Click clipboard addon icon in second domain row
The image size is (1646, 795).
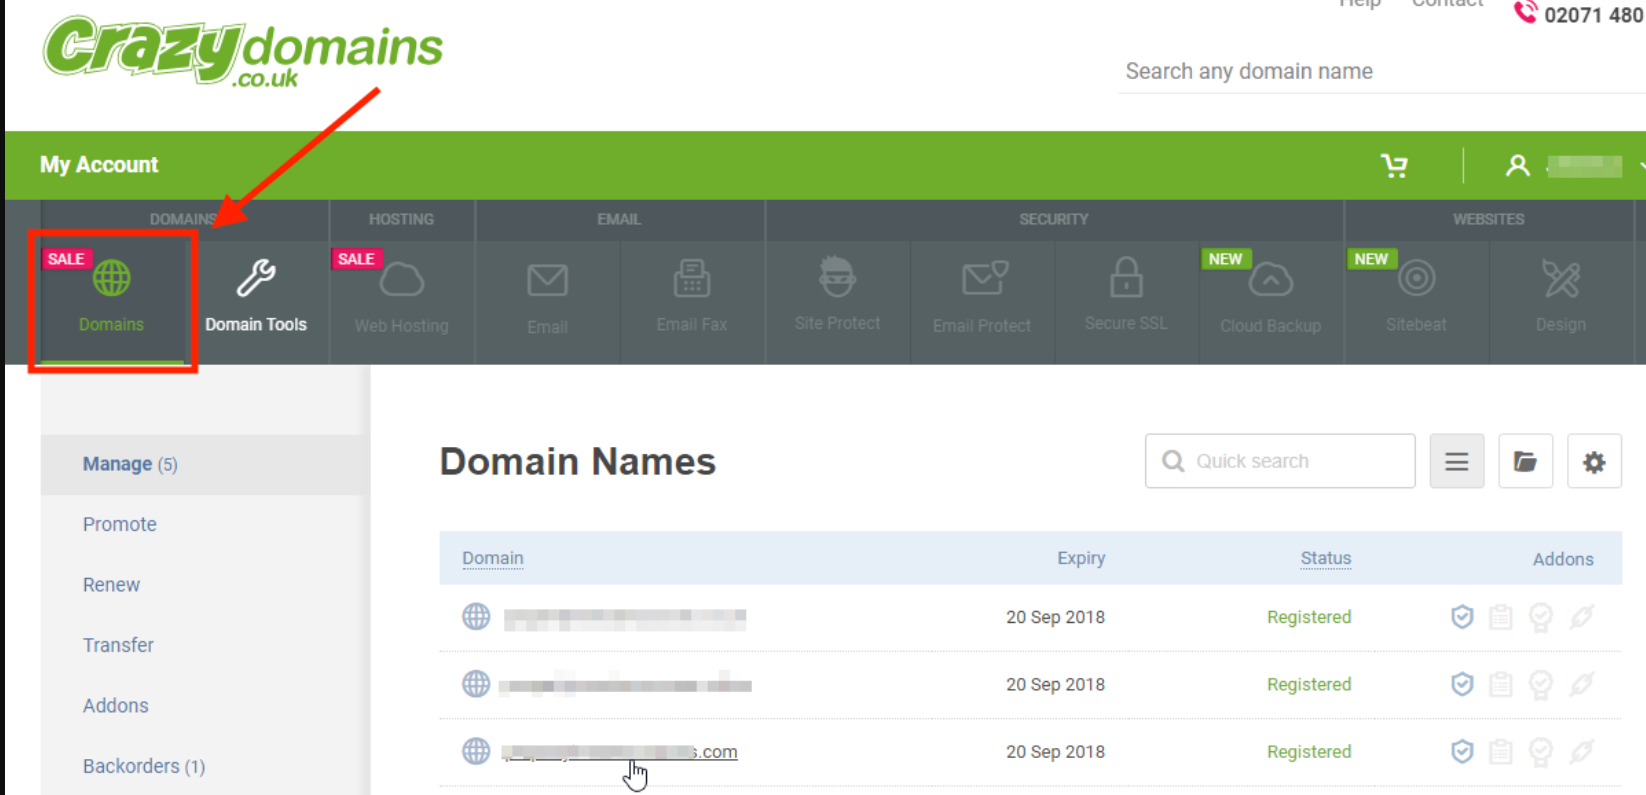pyautogui.click(x=1501, y=684)
